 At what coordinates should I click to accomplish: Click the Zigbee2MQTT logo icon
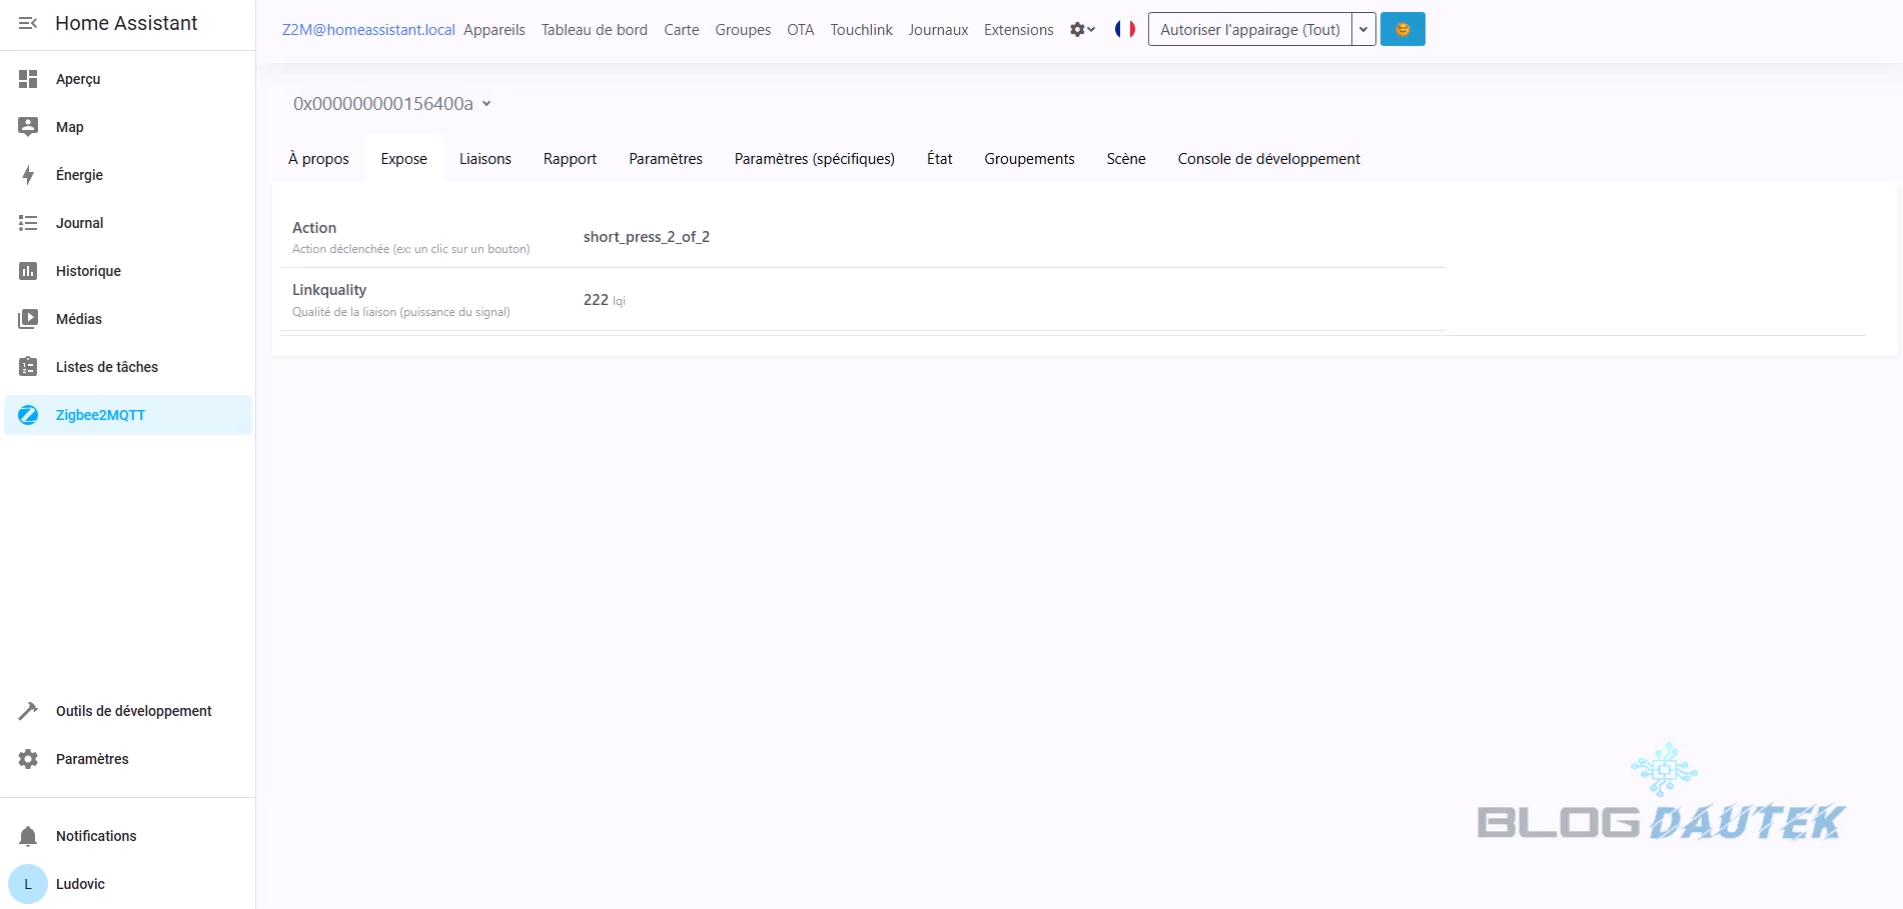(28, 415)
